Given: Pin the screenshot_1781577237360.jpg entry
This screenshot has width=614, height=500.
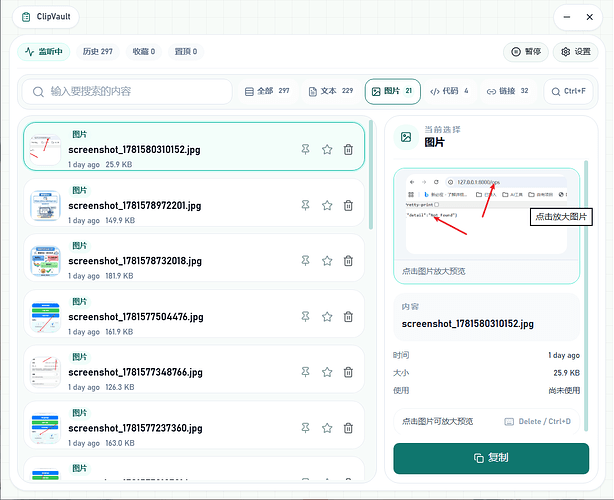Looking at the screenshot, I should 305,428.
